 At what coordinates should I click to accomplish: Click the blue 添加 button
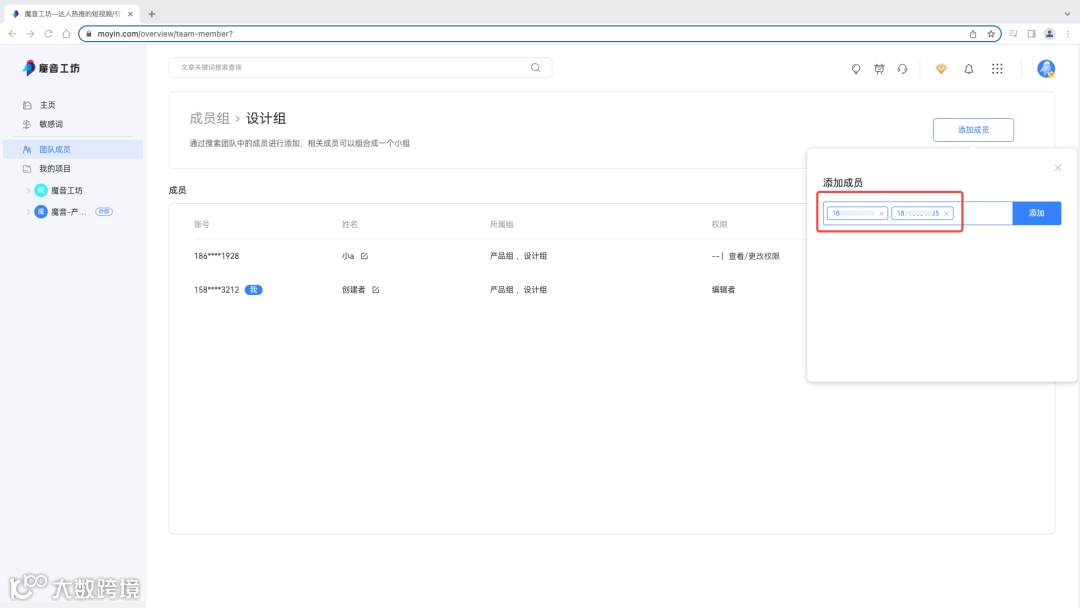pyautogui.click(x=1037, y=213)
